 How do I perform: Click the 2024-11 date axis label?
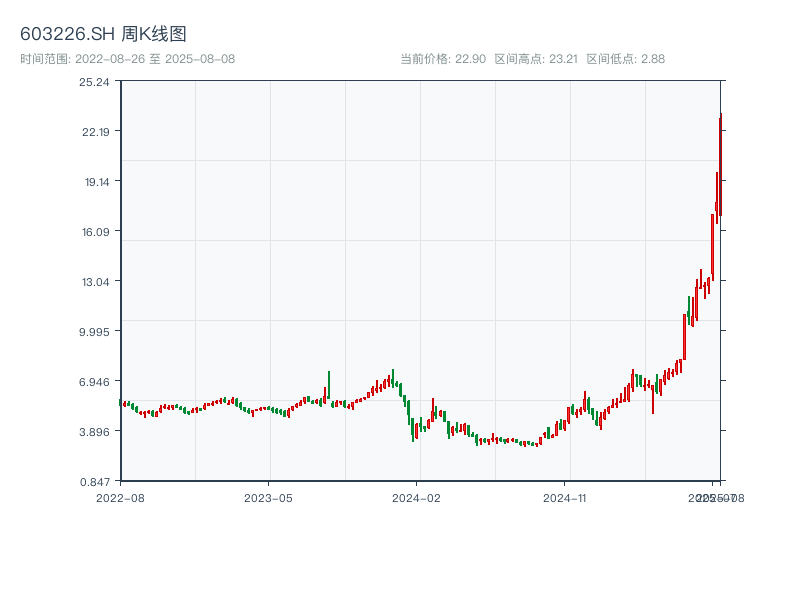(x=566, y=497)
